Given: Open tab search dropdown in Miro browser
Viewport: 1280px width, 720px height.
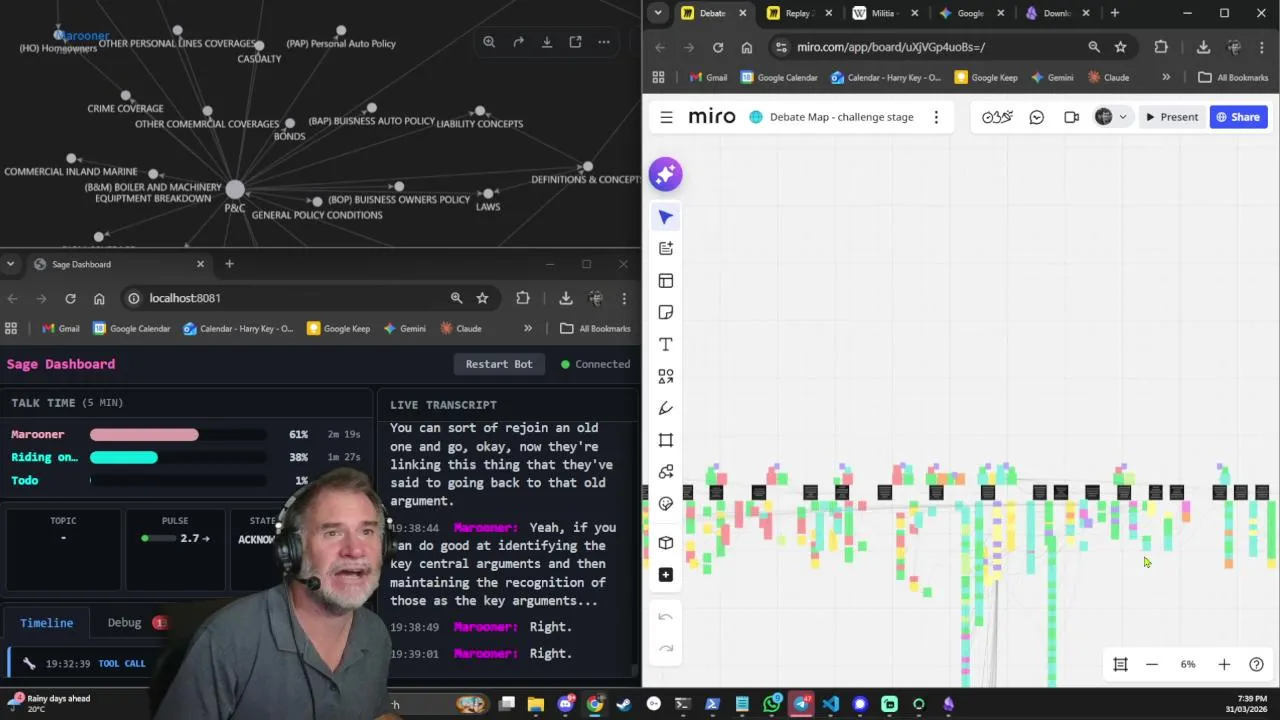Looking at the screenshot, I should (657, 13).
